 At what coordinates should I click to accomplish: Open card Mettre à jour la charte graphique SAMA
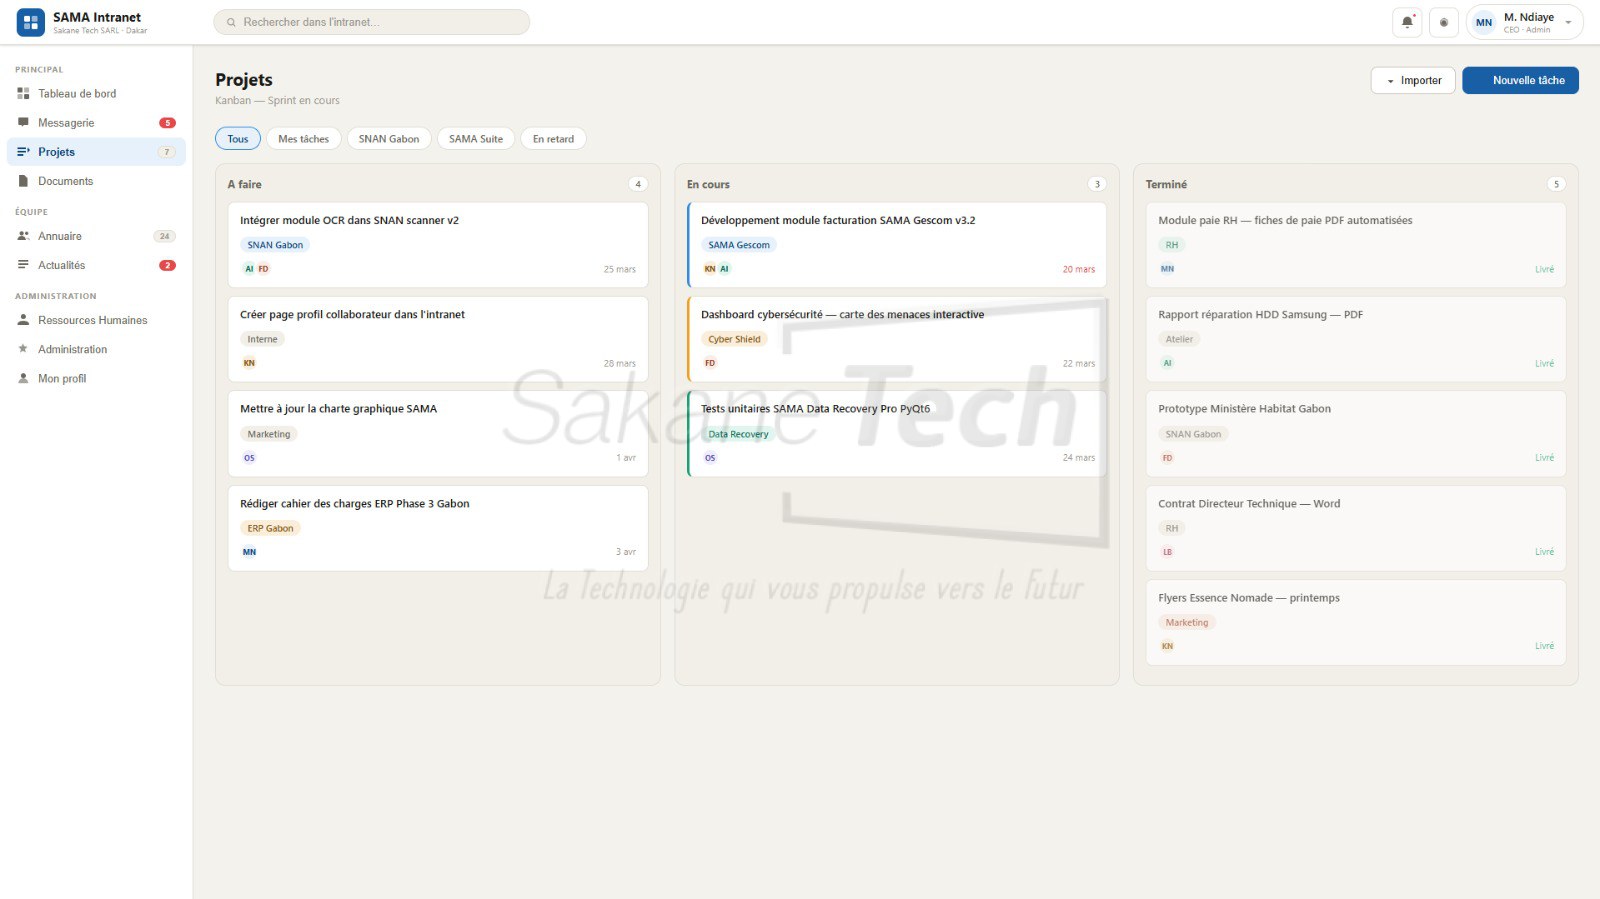tap(438, 434)
